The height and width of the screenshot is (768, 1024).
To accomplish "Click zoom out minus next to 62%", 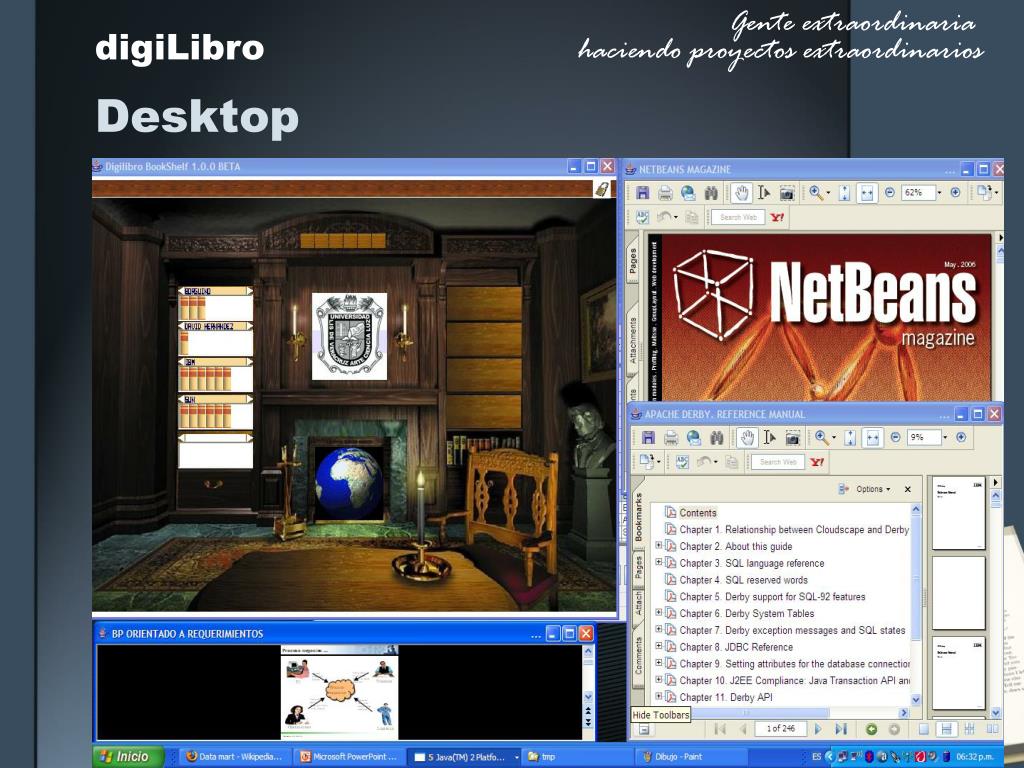I will click(889, 193).
